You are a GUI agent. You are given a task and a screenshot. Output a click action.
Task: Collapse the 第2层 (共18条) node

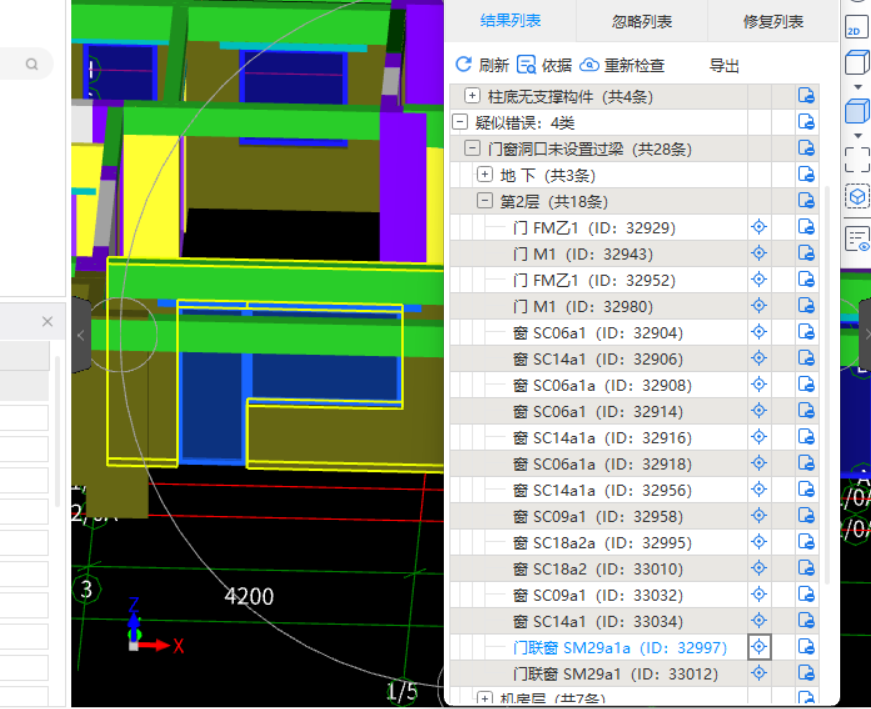[x=484, y=201]
